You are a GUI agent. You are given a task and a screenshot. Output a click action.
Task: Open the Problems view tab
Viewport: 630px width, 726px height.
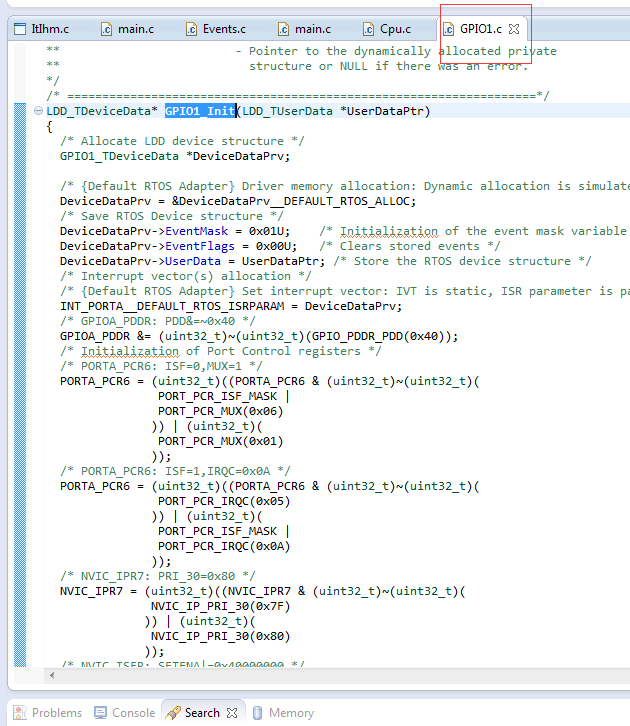click(48, 713)
